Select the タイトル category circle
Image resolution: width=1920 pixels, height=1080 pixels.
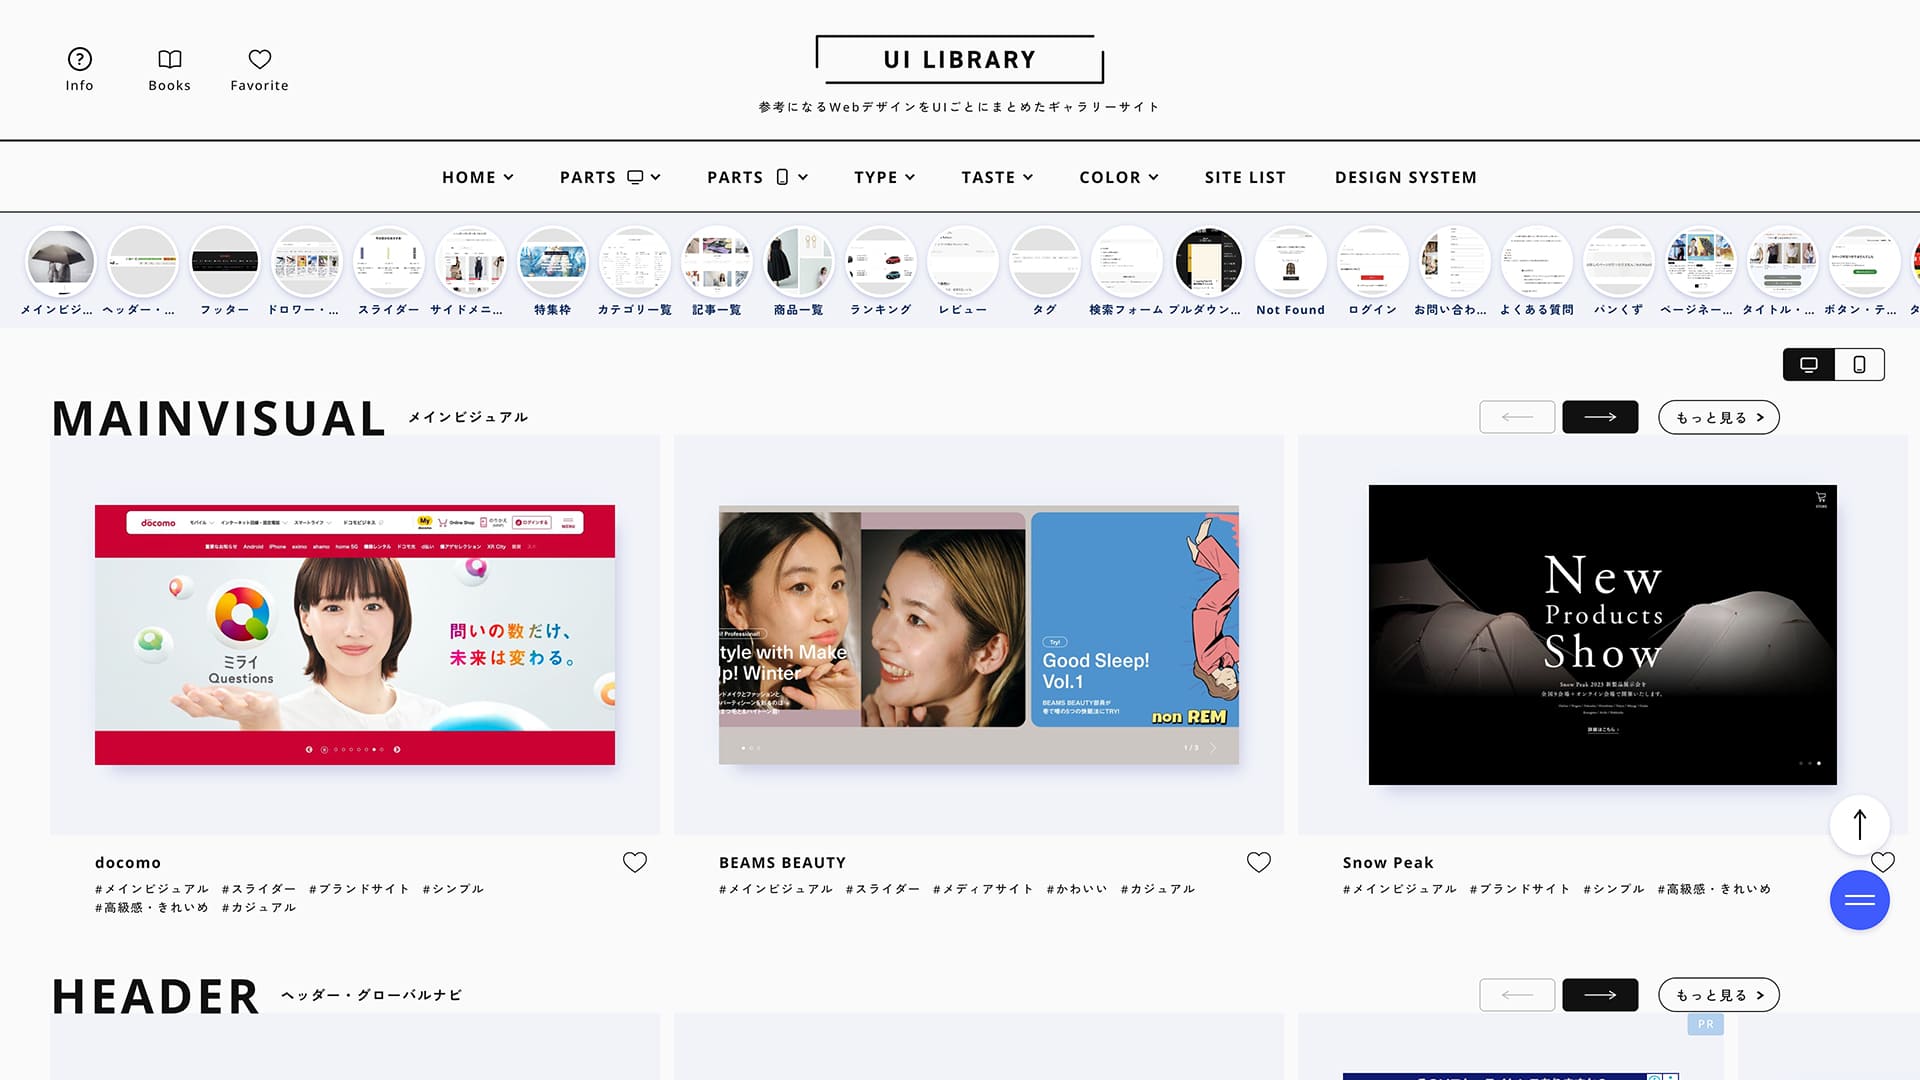tap(1783, 262)
